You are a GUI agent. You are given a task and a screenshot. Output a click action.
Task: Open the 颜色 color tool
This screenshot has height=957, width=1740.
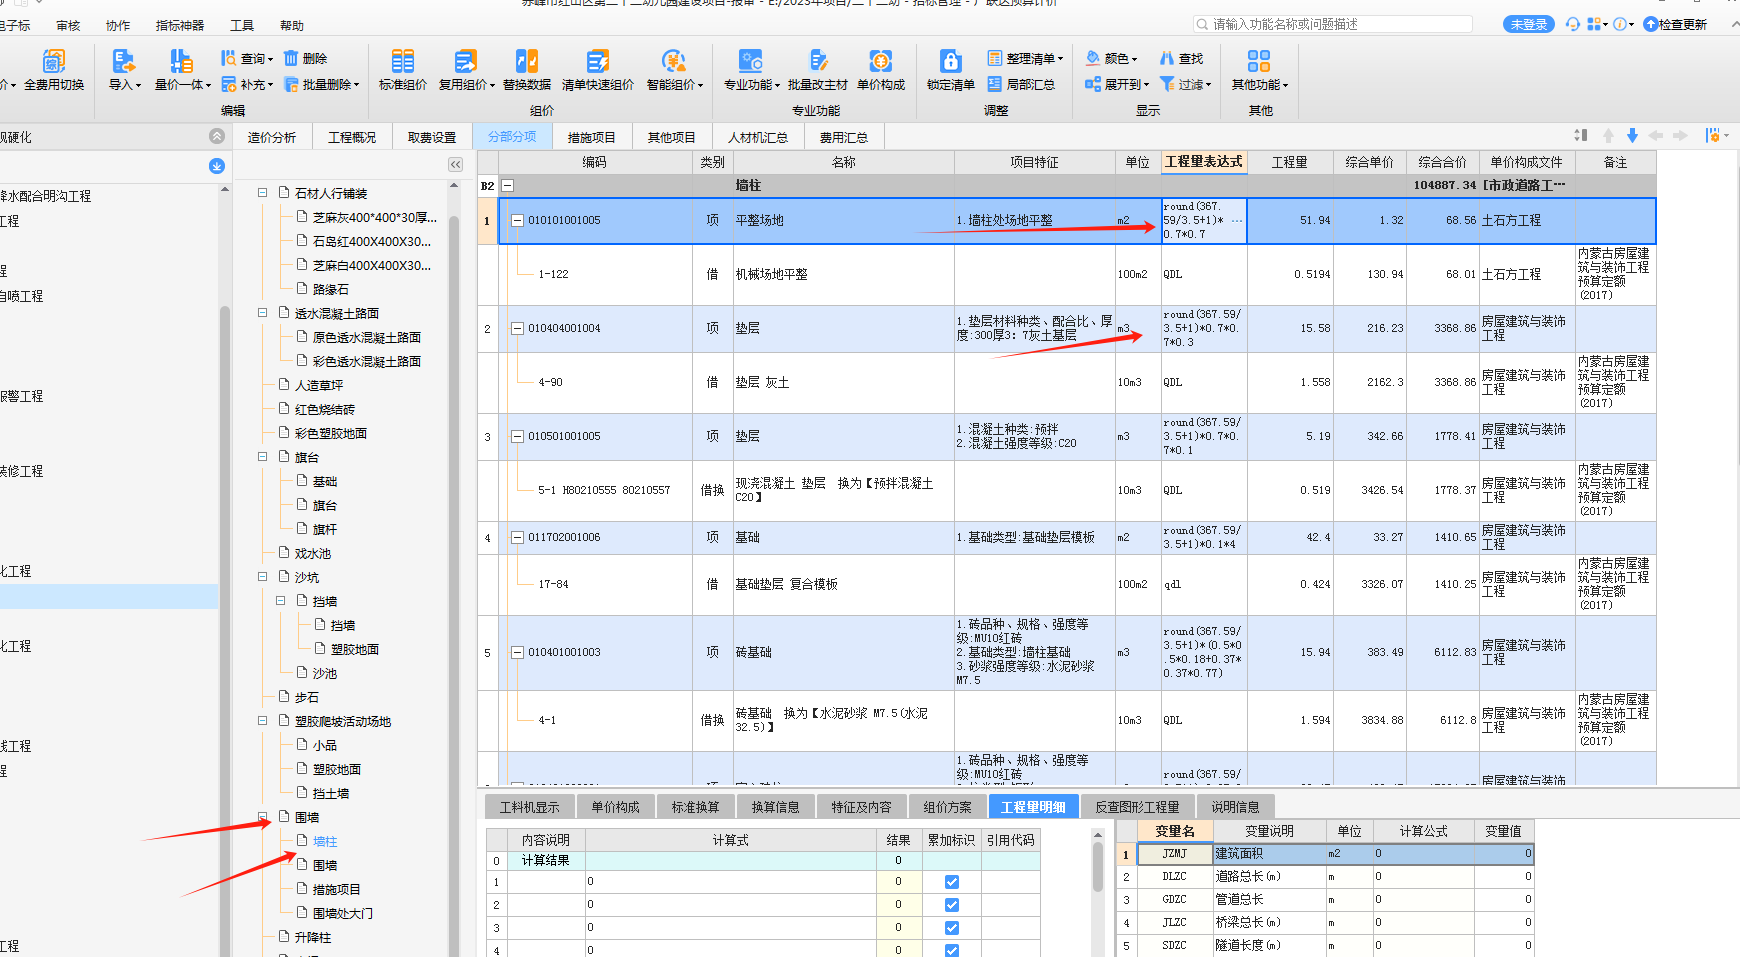click(x=1112, y=58)
